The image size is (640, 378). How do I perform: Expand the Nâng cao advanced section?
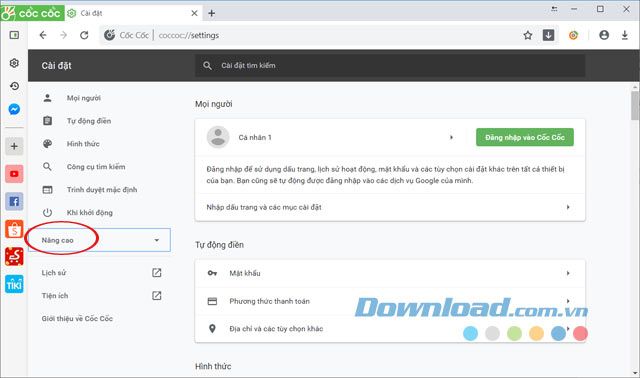[100, 240]
